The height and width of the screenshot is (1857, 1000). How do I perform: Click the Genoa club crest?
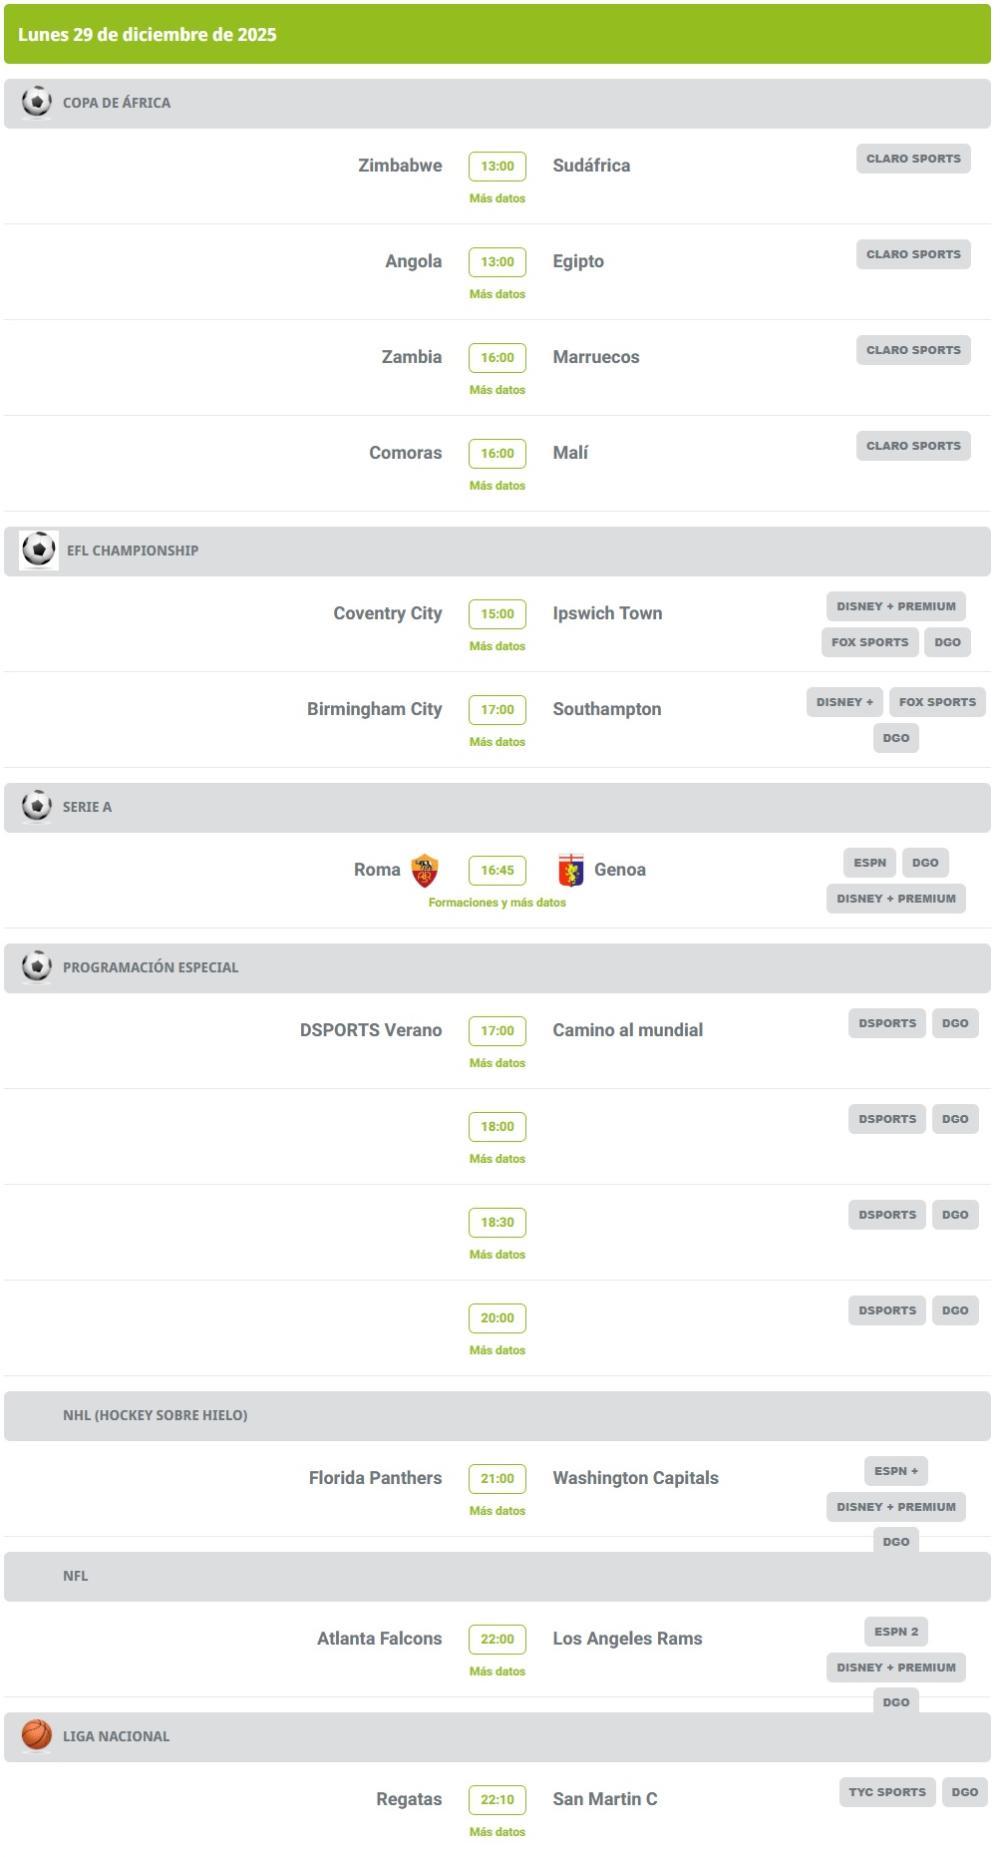571,870
